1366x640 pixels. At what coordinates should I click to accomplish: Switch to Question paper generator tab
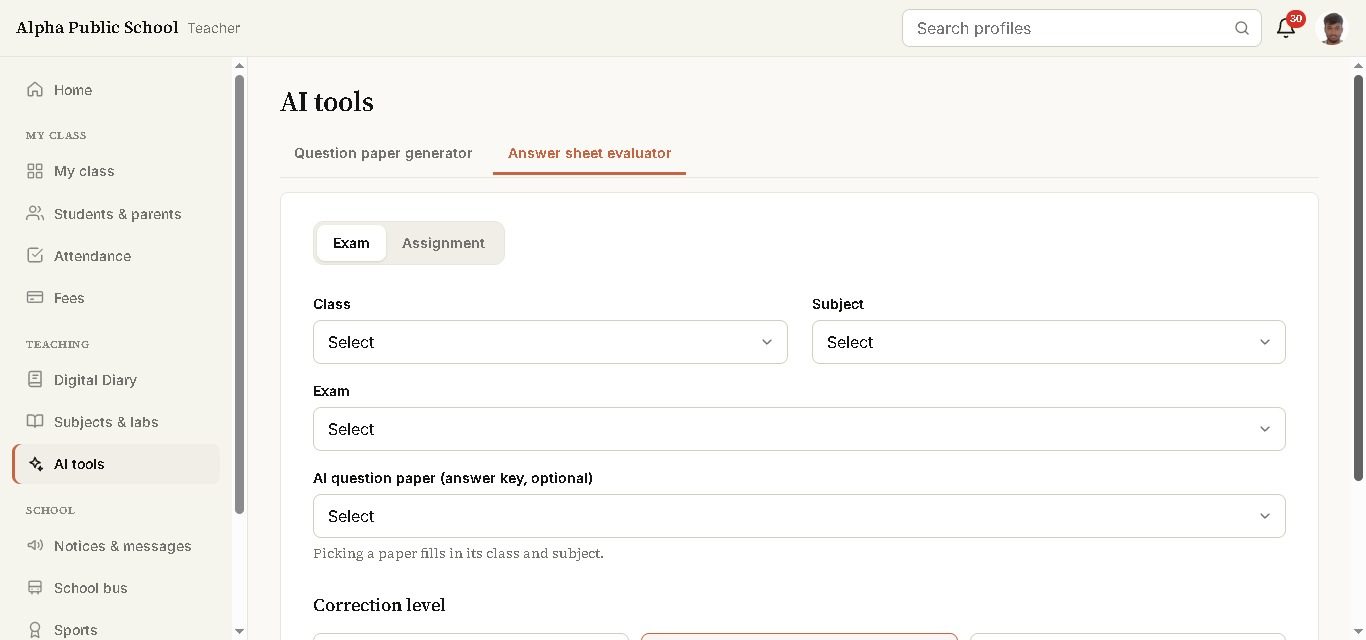pyautogui.click(x=383, y=153)
